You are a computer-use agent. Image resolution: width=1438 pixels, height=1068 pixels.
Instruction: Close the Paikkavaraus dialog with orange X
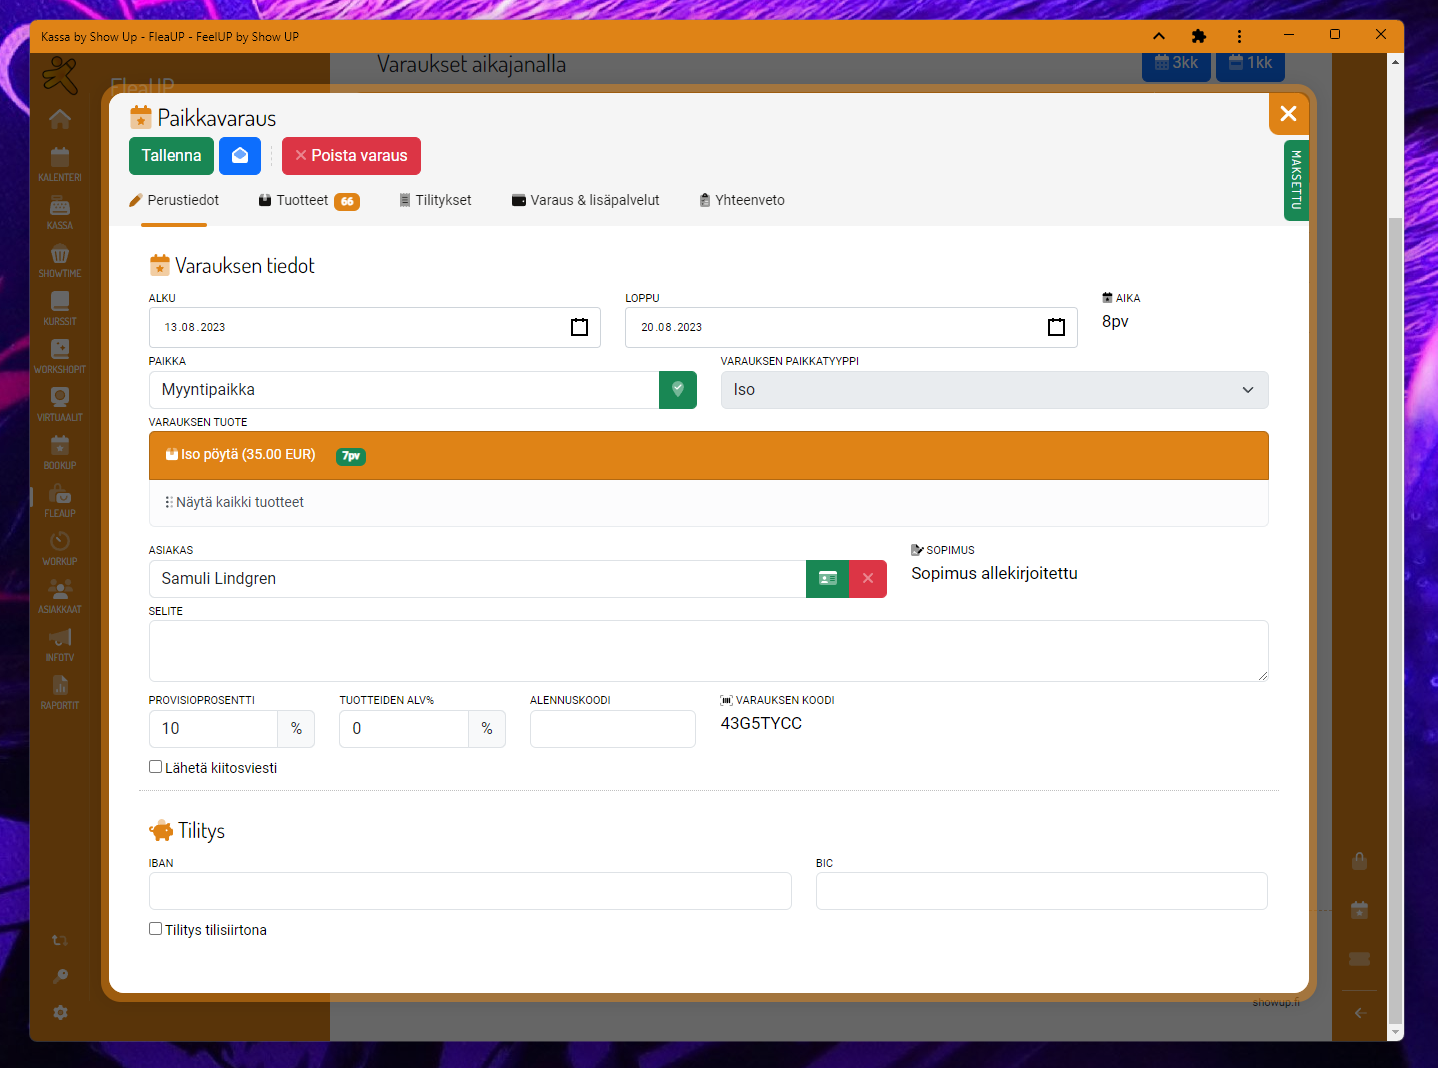1288,114
